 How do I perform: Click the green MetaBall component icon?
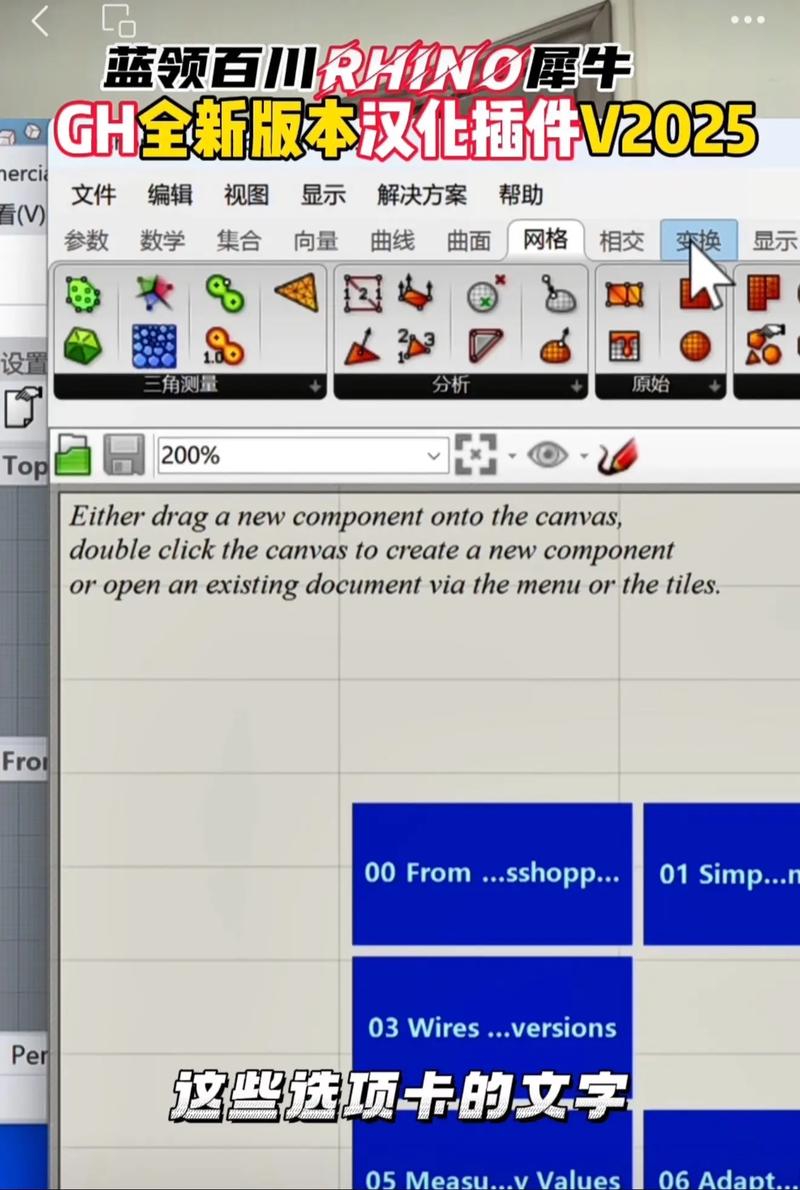[225, 293]
